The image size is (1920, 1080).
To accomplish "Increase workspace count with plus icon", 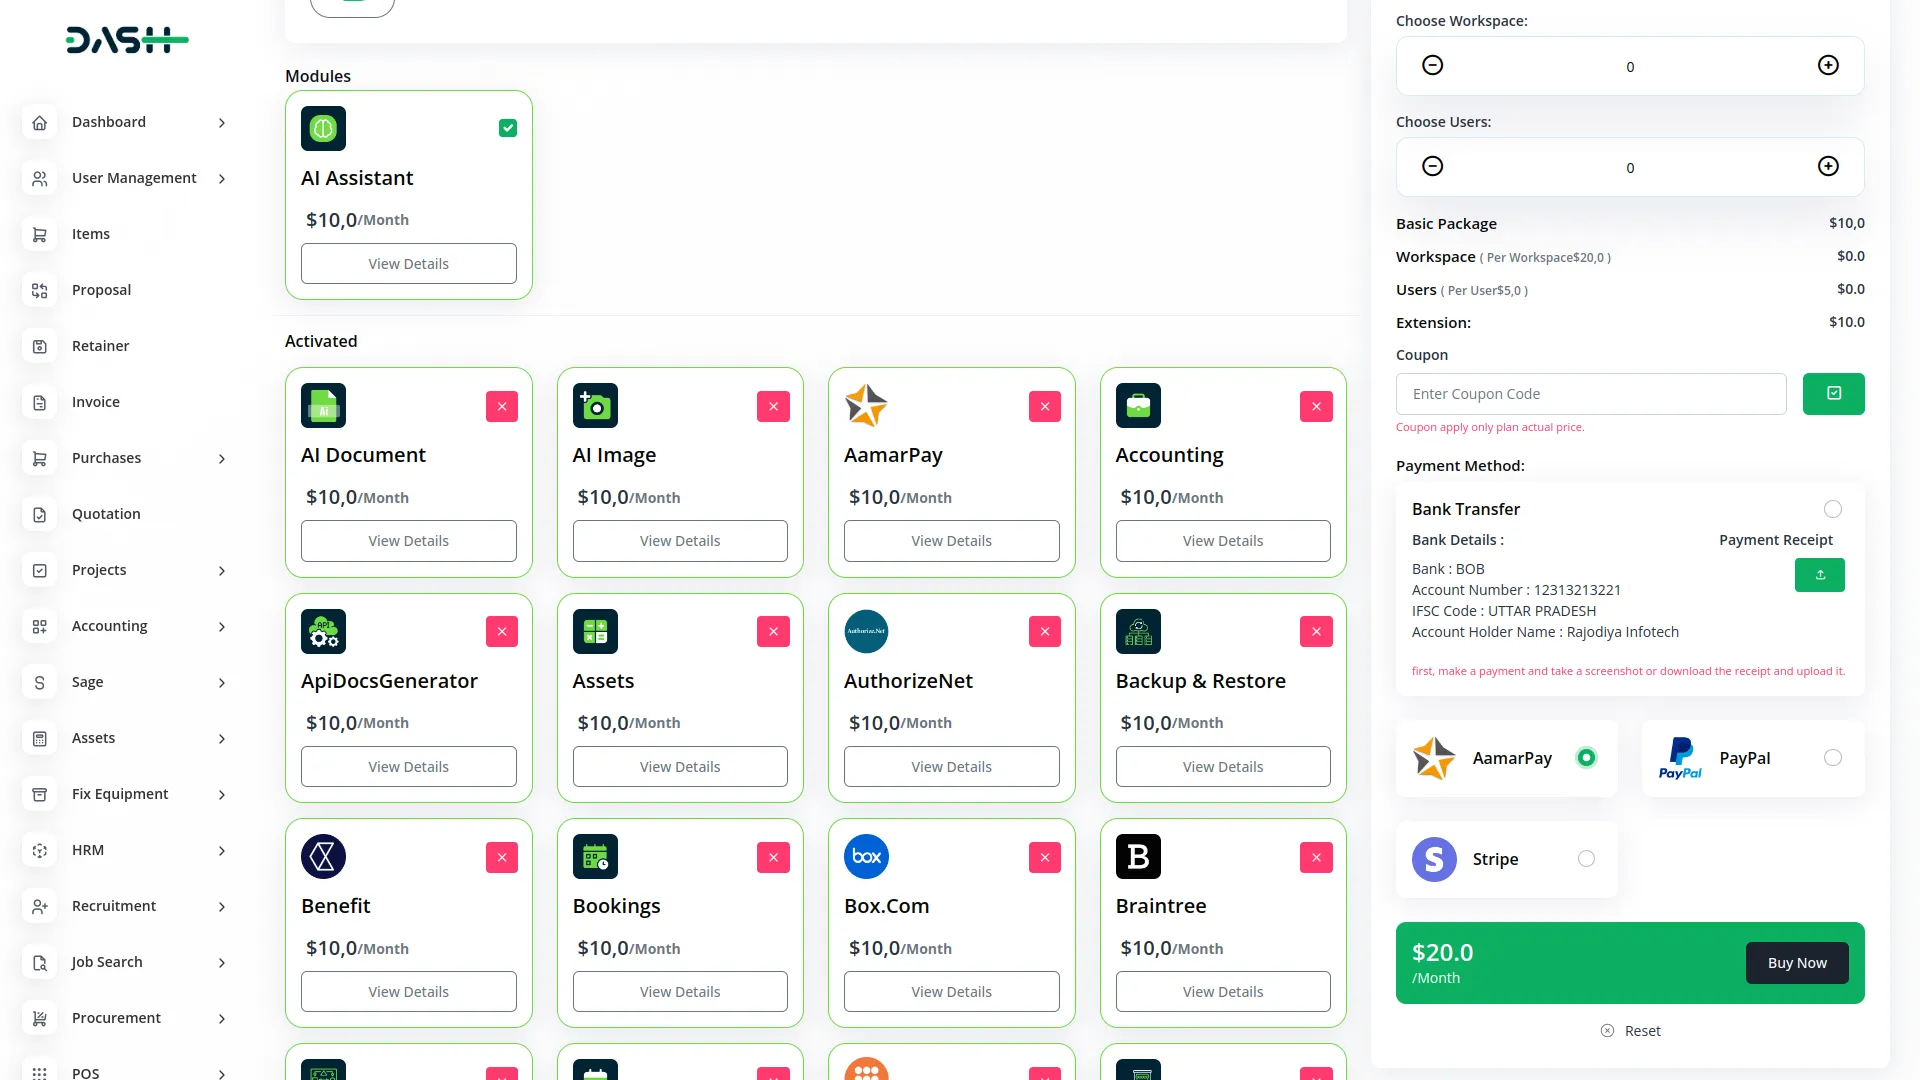I will tap(1827, 65).
